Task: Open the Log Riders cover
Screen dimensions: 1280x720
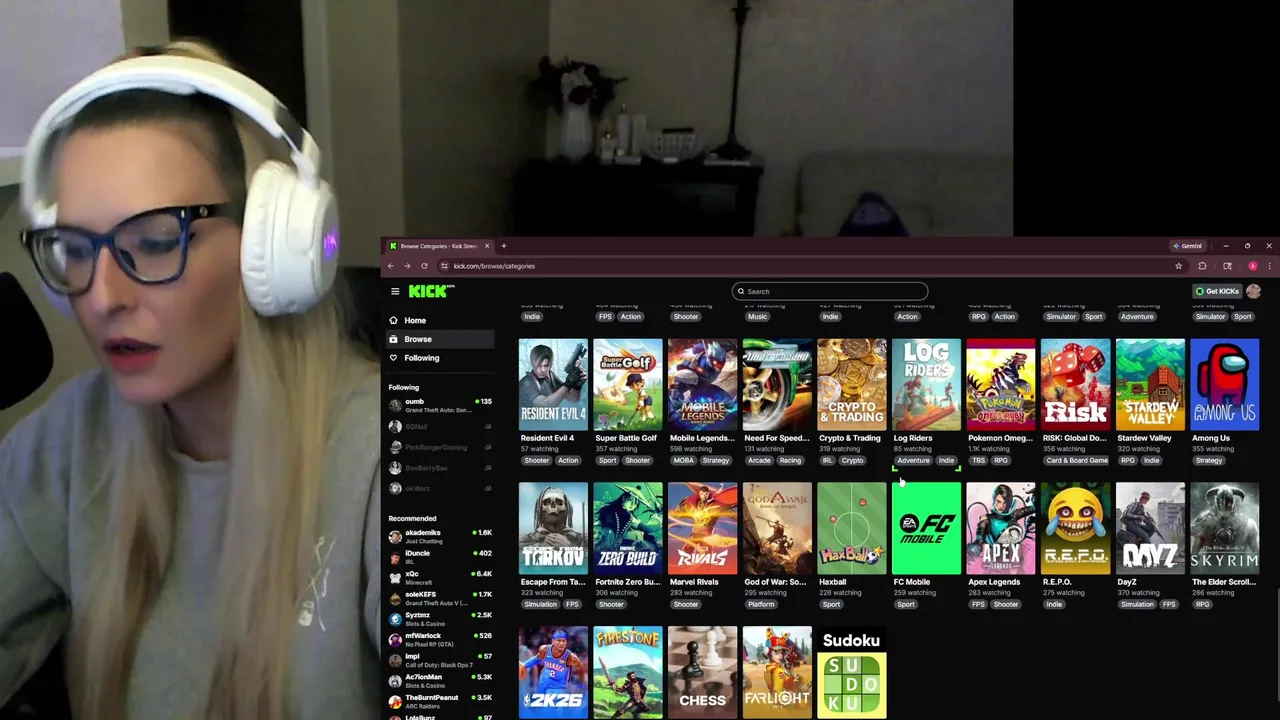Action: [x=926, y=385]
